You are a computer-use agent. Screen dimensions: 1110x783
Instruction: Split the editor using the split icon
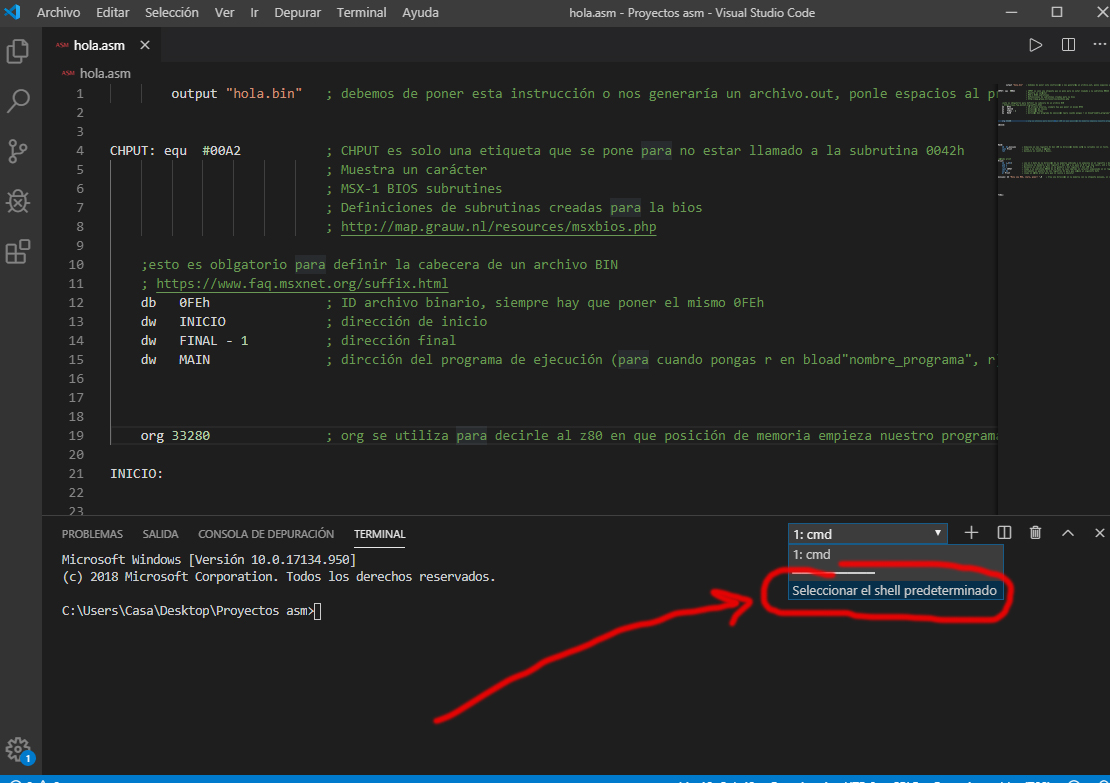tap(1067, 44)
